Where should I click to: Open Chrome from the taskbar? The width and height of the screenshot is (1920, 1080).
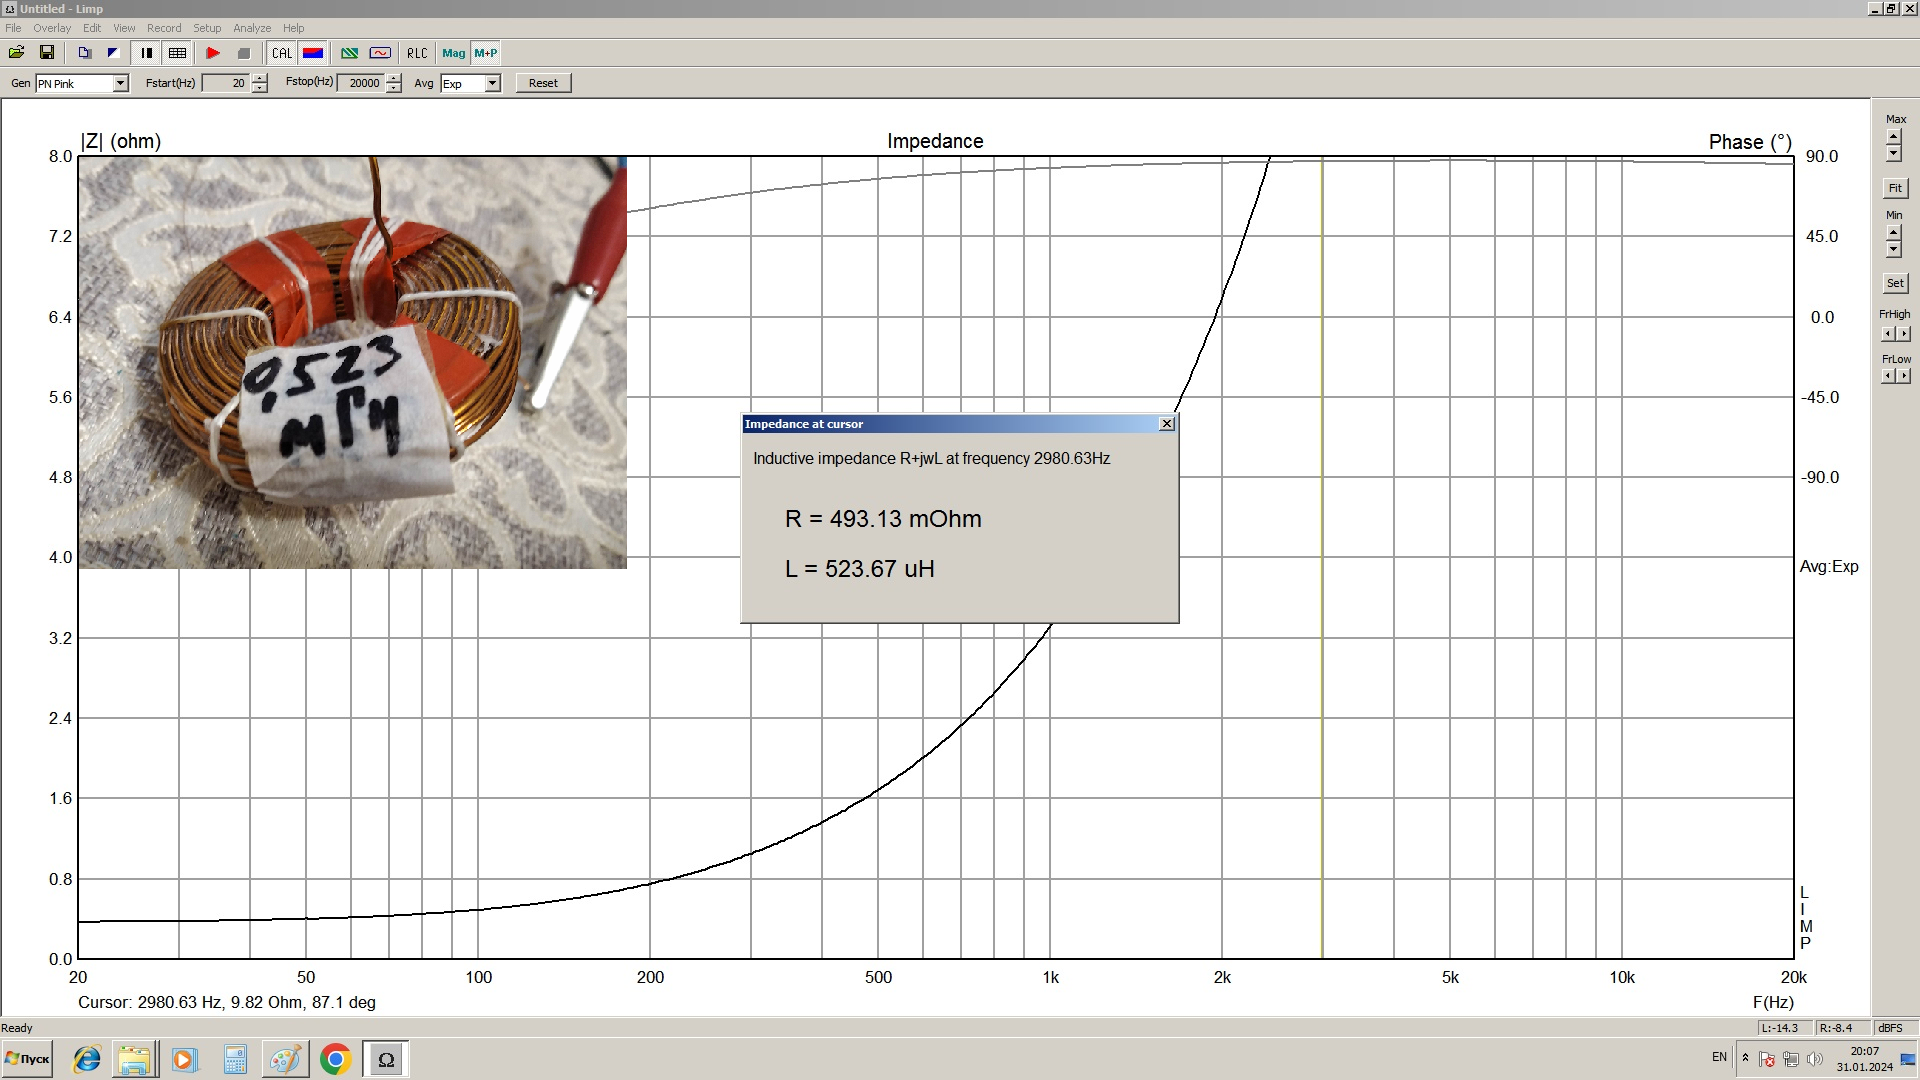[x=336, y=1059]
